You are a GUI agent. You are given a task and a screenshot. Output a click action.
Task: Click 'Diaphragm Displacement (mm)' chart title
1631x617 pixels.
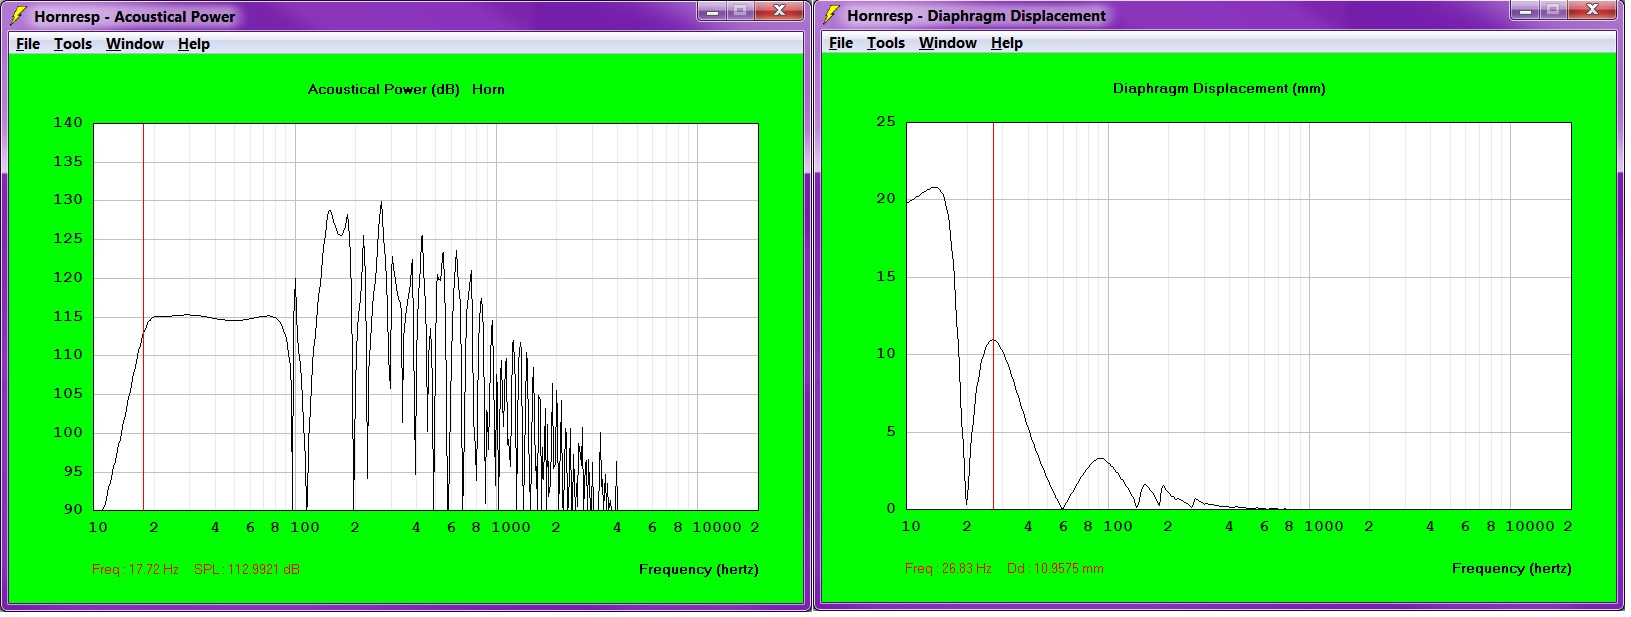click(1219, 88)
